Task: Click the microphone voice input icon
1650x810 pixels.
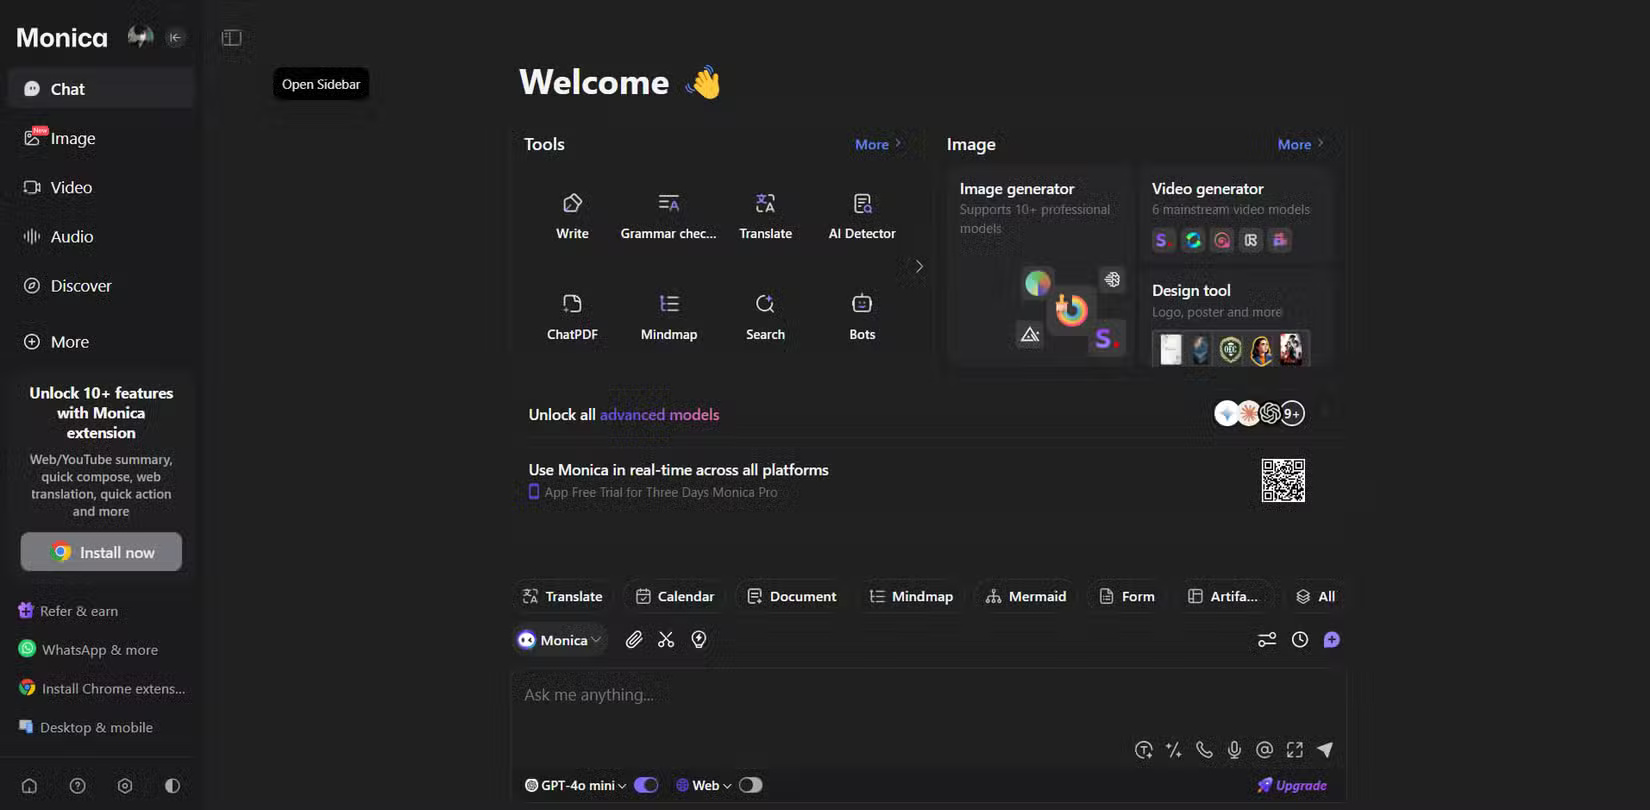Action: pos(1235,750)
